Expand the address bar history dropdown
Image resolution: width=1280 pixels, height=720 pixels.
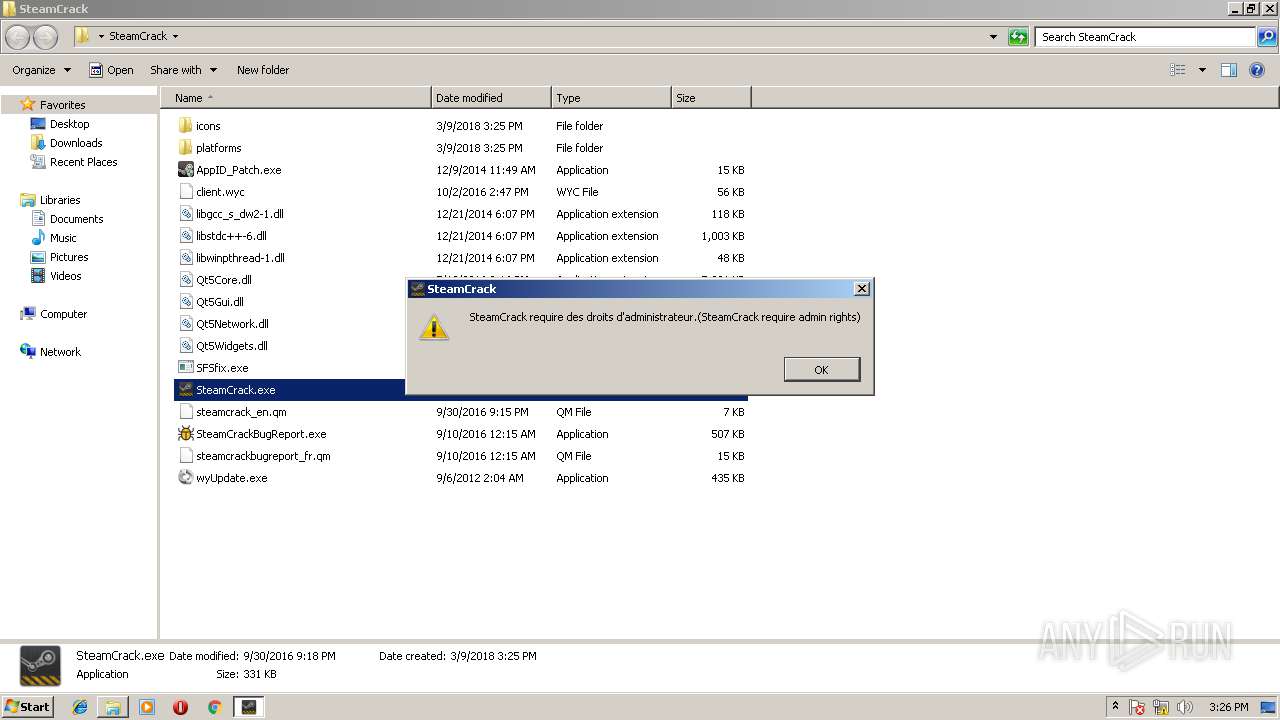click(x=993, y=37)
